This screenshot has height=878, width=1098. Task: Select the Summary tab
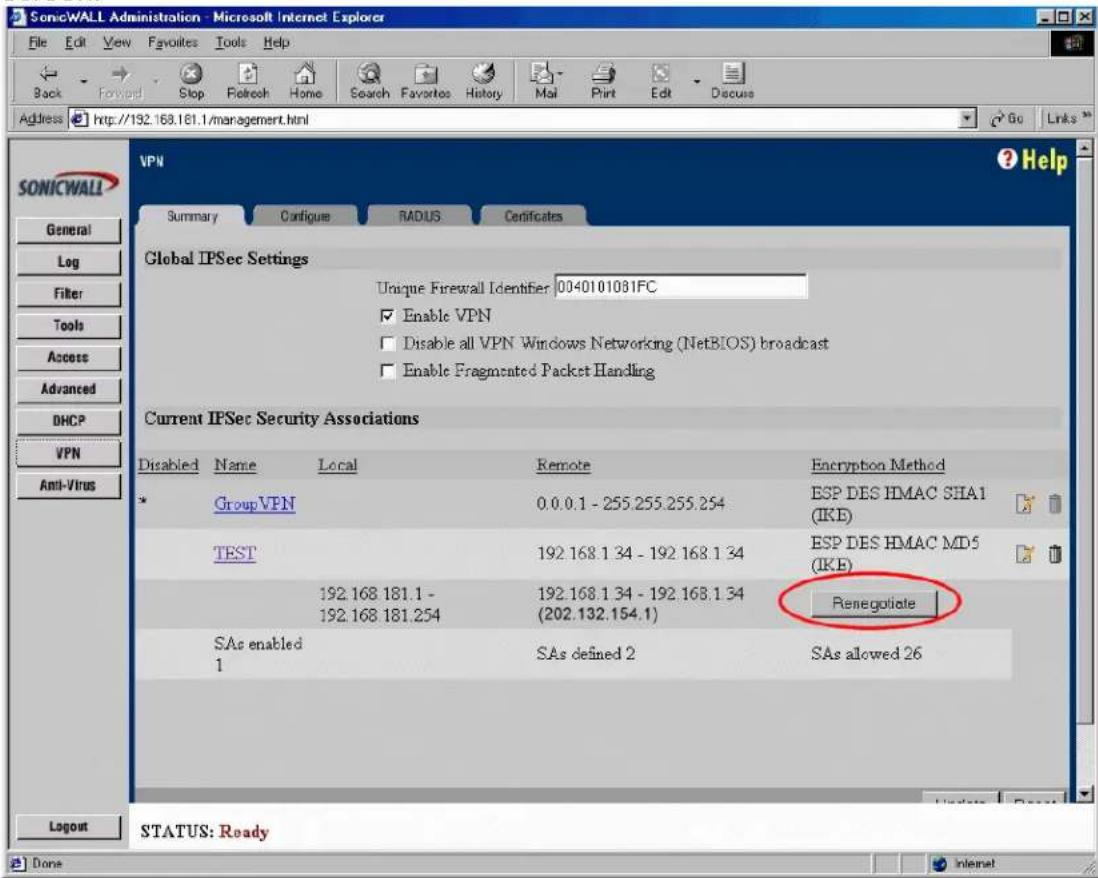[x=192, y=216]
